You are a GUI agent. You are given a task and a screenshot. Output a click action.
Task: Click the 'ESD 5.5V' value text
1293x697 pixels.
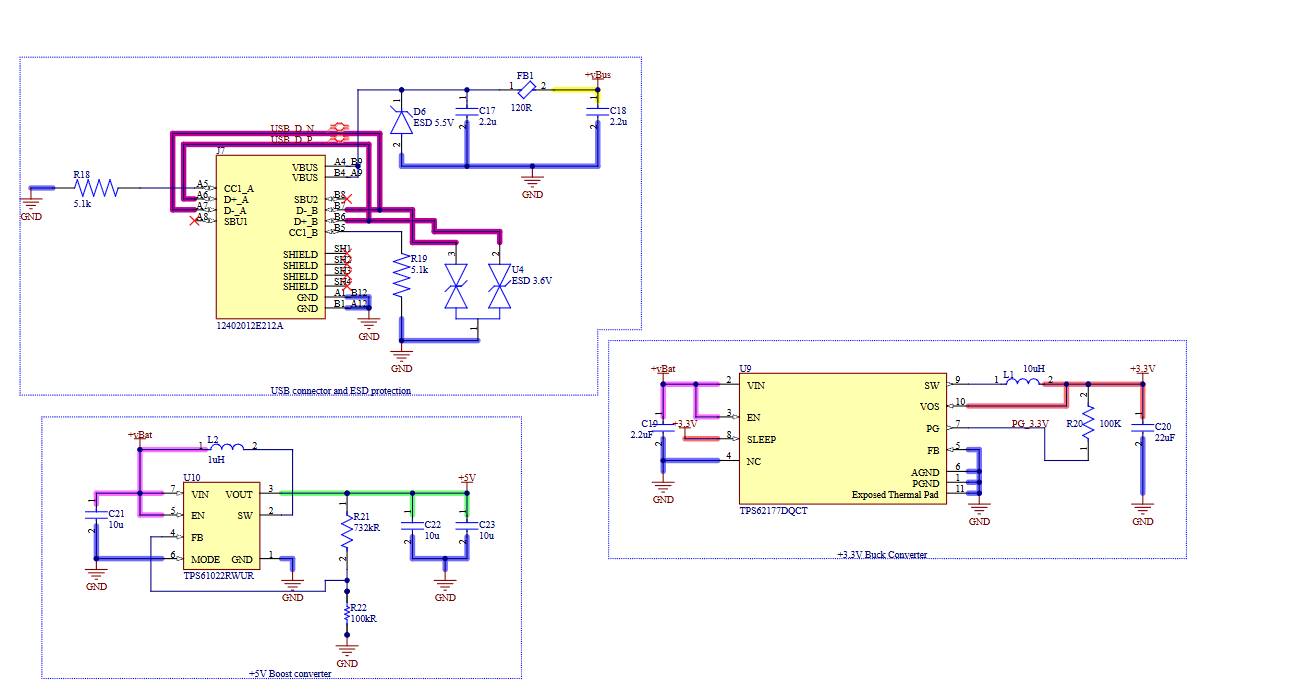click(x=433, y=122)
